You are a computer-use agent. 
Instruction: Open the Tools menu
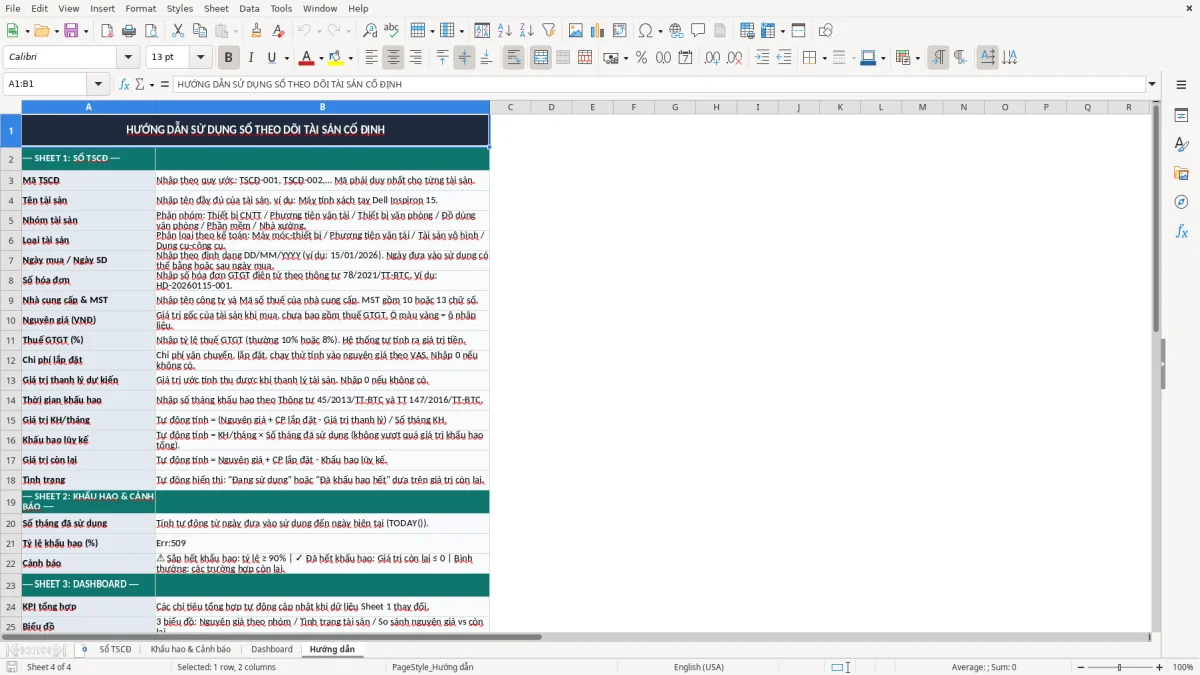click(x=281, y=8)
